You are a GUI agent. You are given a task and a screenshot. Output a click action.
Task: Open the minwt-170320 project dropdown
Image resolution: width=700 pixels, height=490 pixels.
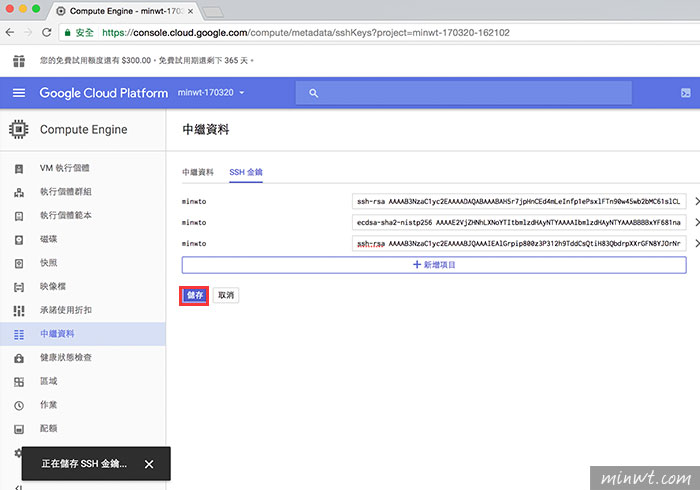211,93
